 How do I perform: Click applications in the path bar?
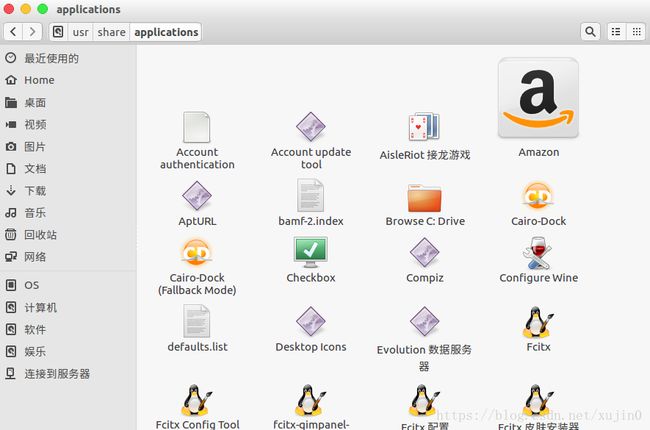[x=166, y=32]
